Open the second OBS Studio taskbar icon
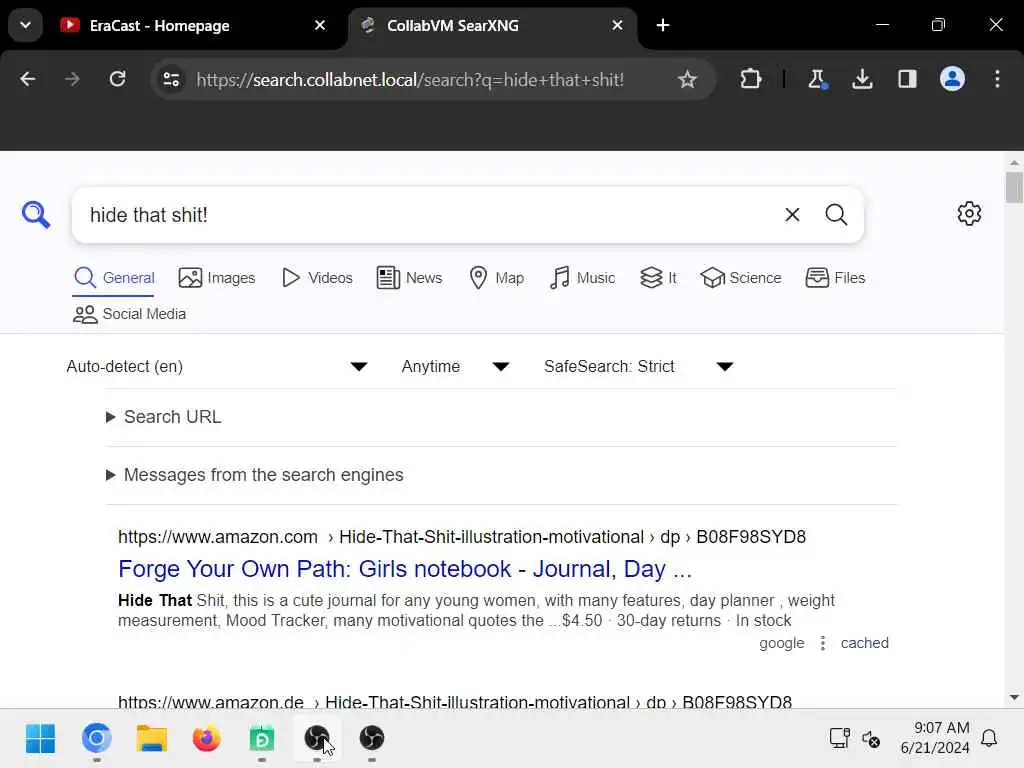This screenshot has width=1024, height=768. (x=372, y=739)
